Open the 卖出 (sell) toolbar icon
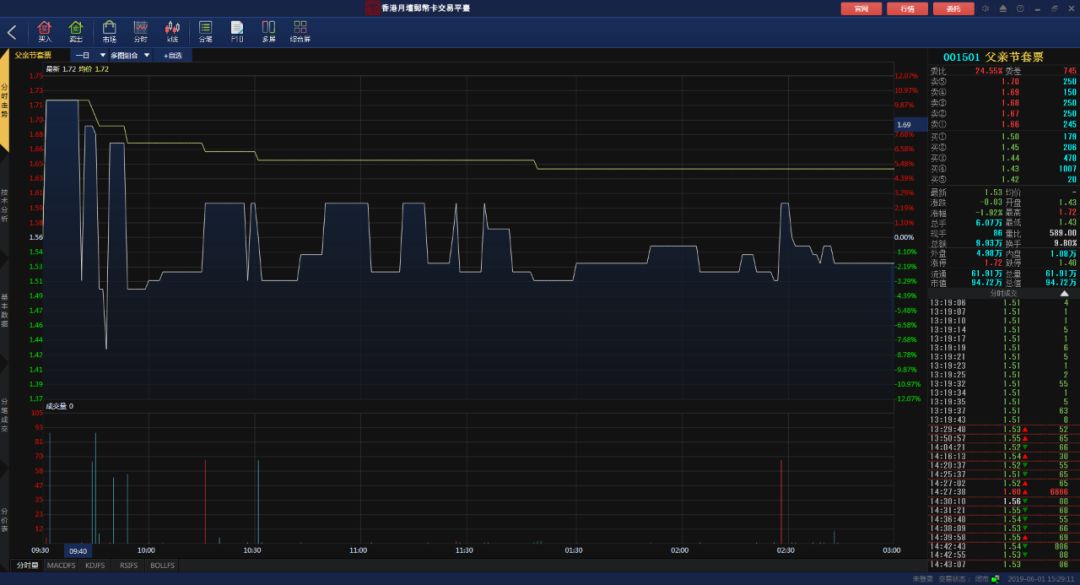The height and width of the screenshot is (585, 1080). click(76, 31)
